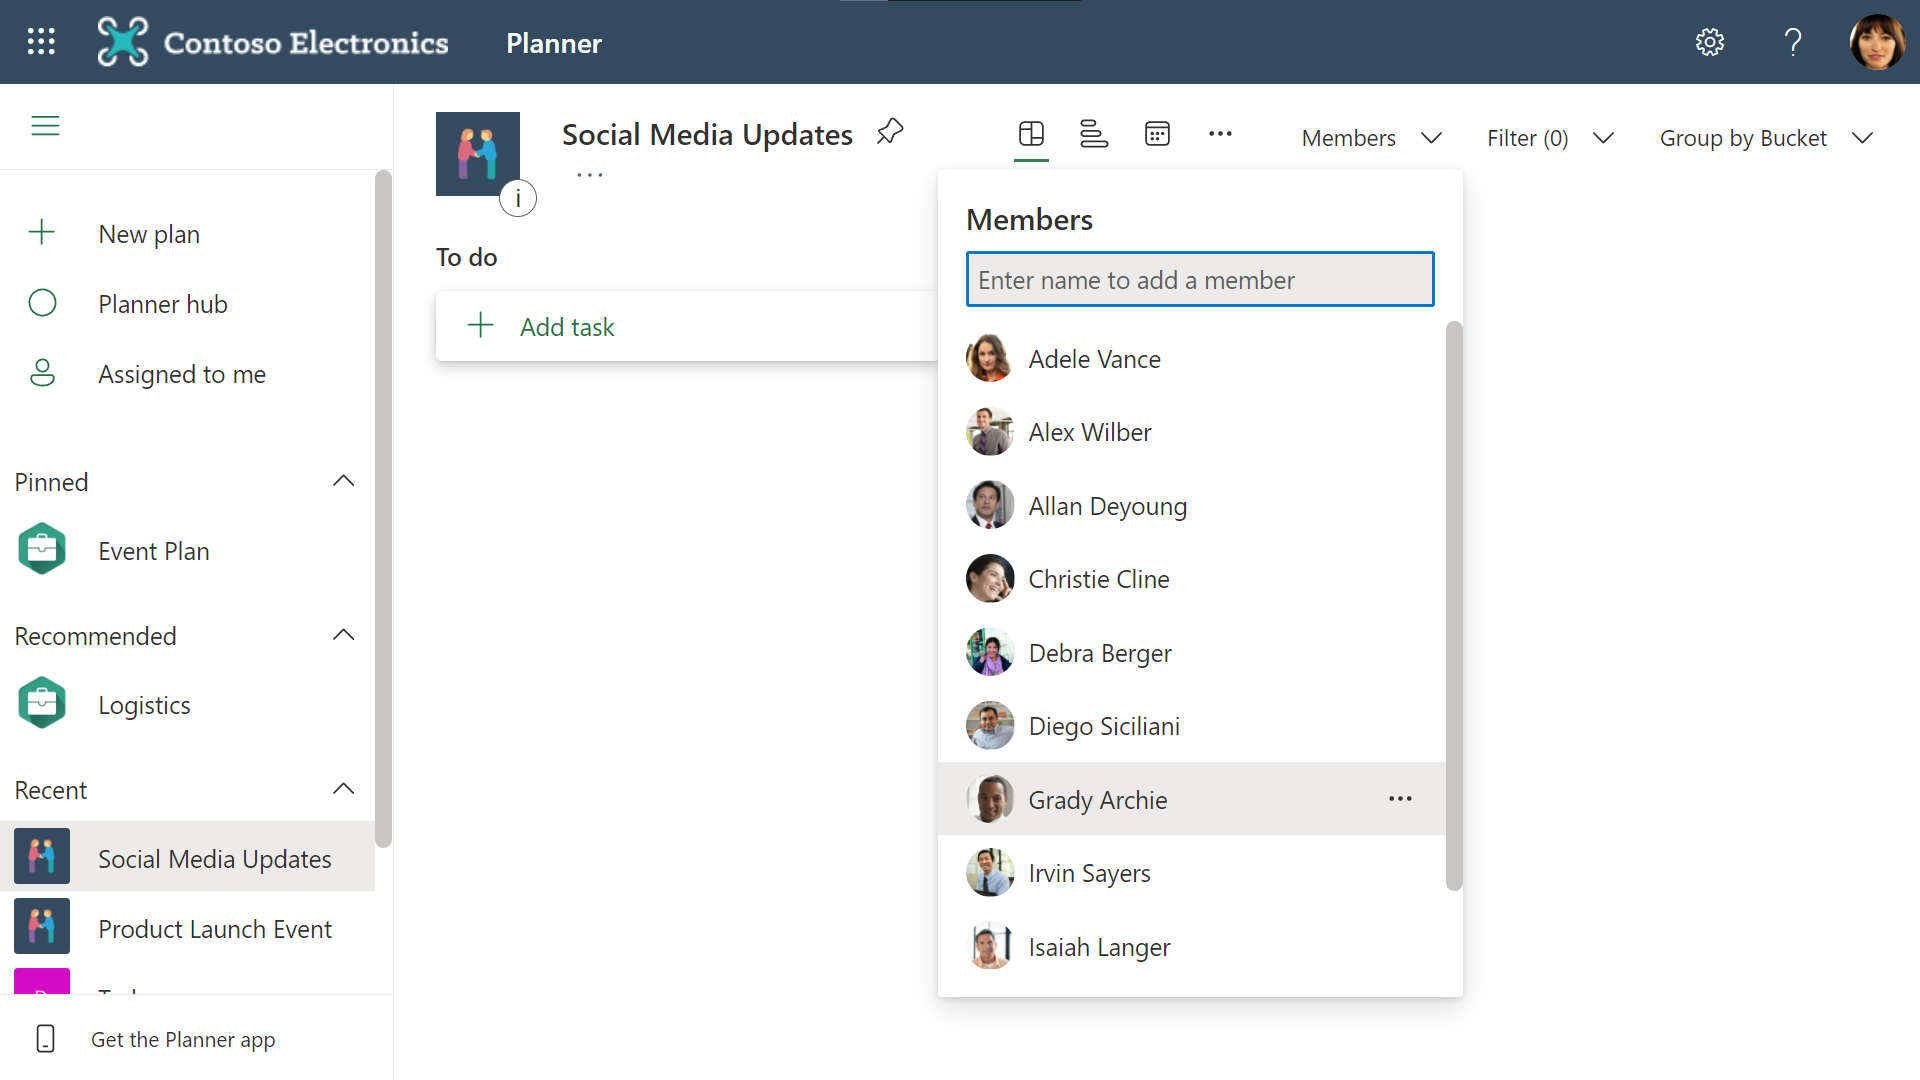Select Christie Cline member name
Screen dimensions: 1920x1080
click(x=1099, y=579)
